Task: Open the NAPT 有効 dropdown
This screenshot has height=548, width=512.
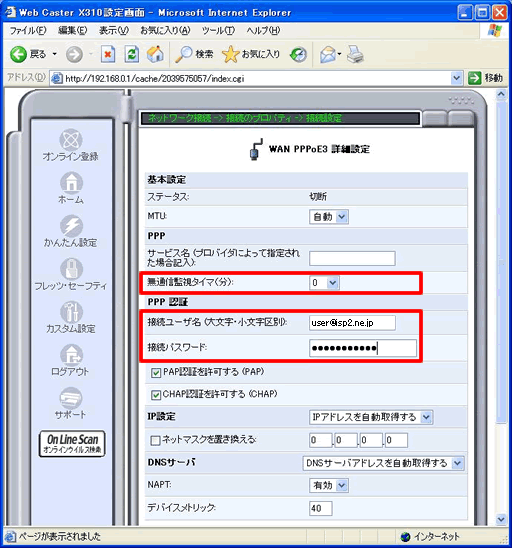Action: 329,485
